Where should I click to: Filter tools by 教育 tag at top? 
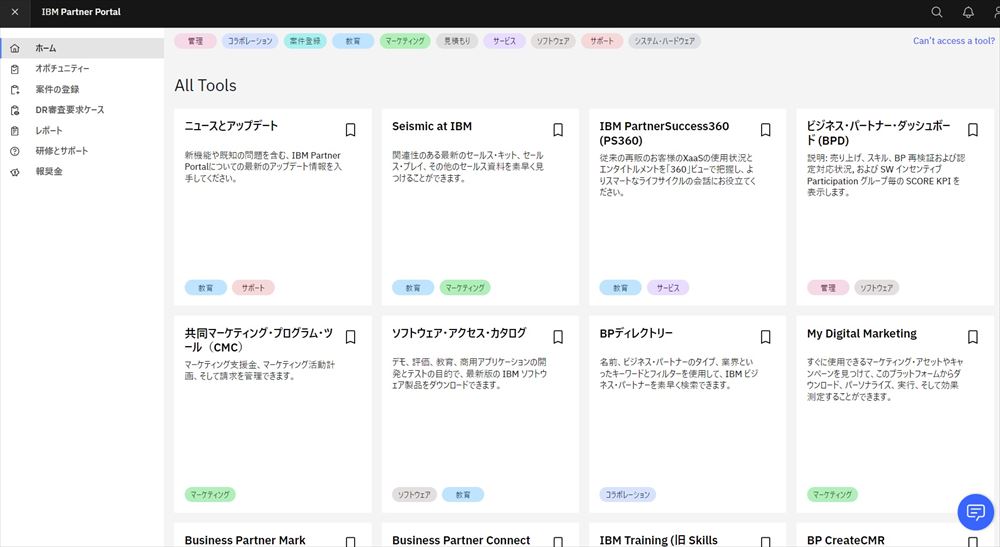tap(353, 41)
